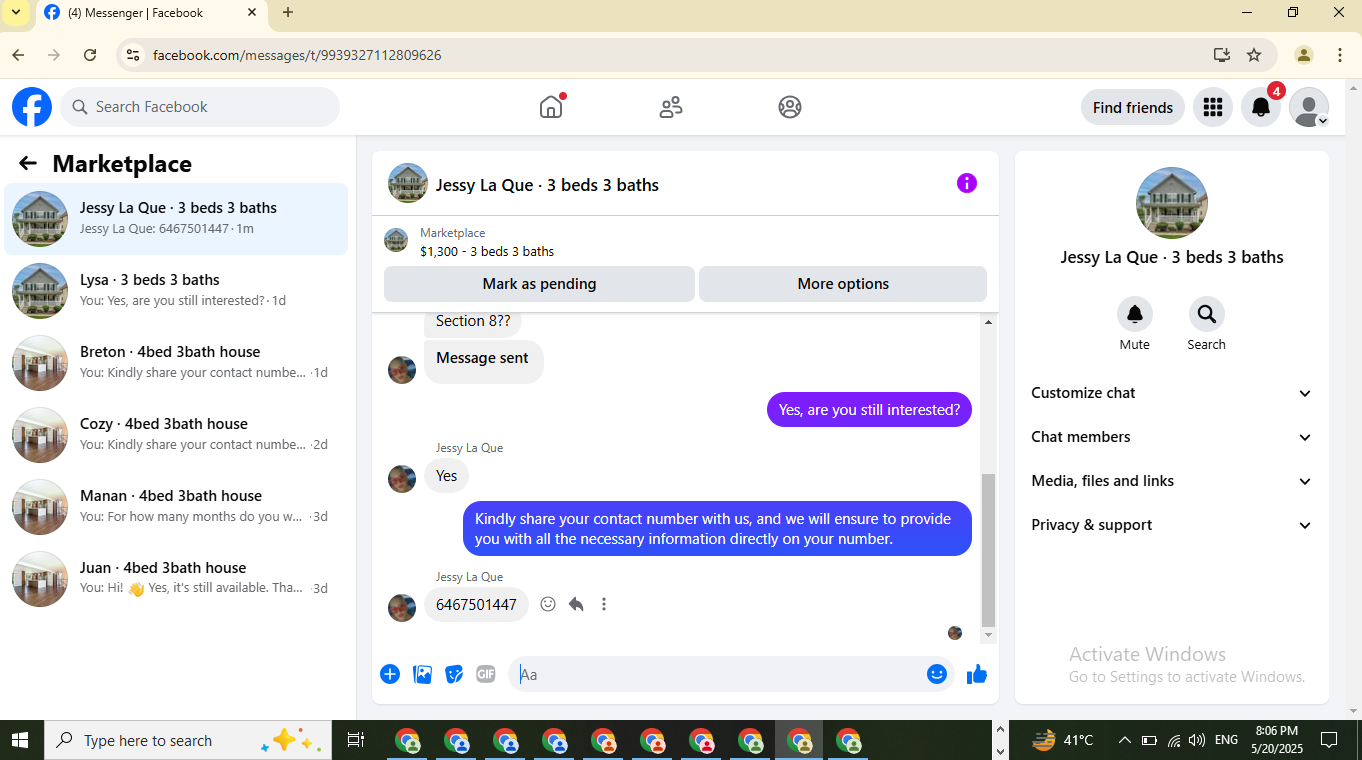Open the Friends icon in top navigation
This screenshot has width=1362, height=760.
[671, 107]
